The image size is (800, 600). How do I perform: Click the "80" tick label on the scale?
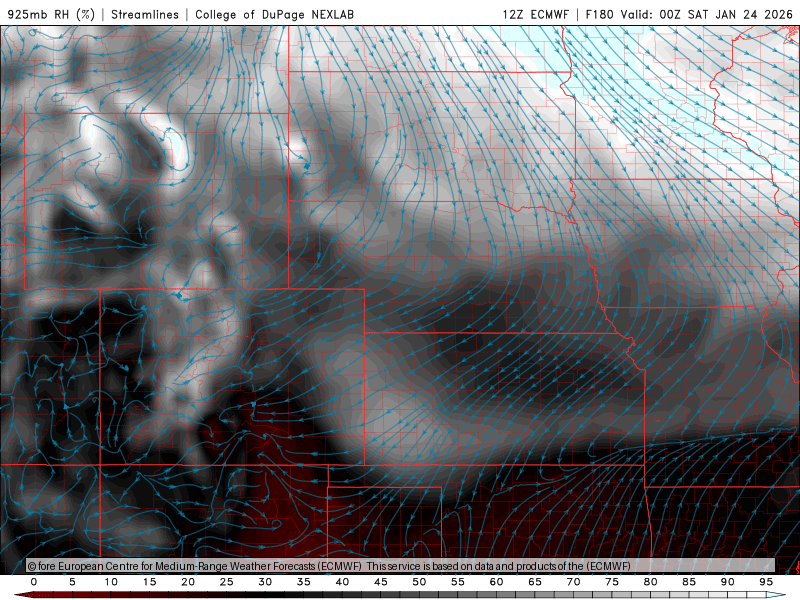pyautogui.click(x=650, y=582)
